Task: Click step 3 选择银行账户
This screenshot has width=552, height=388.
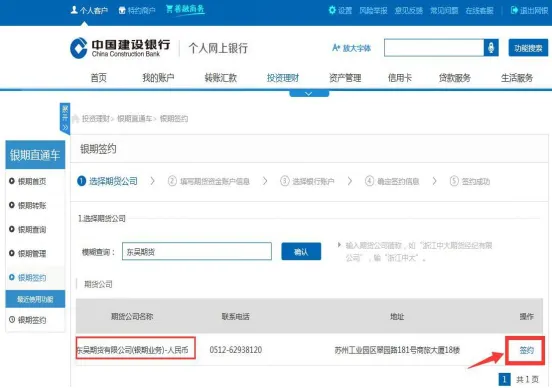Action: (x=307, y=181)
